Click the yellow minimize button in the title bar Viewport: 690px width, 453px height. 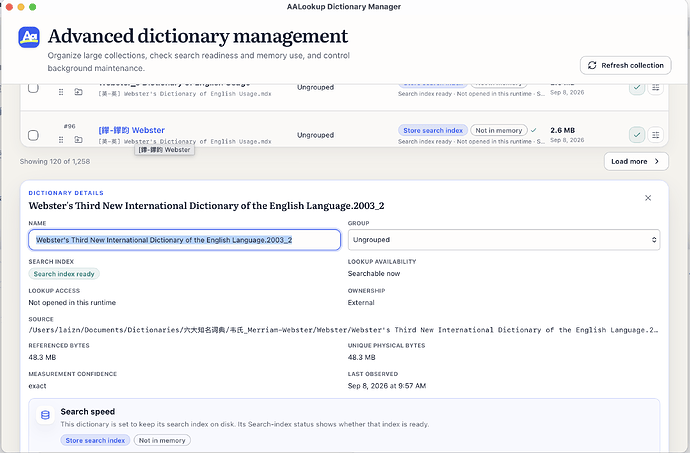pos(21,7)
